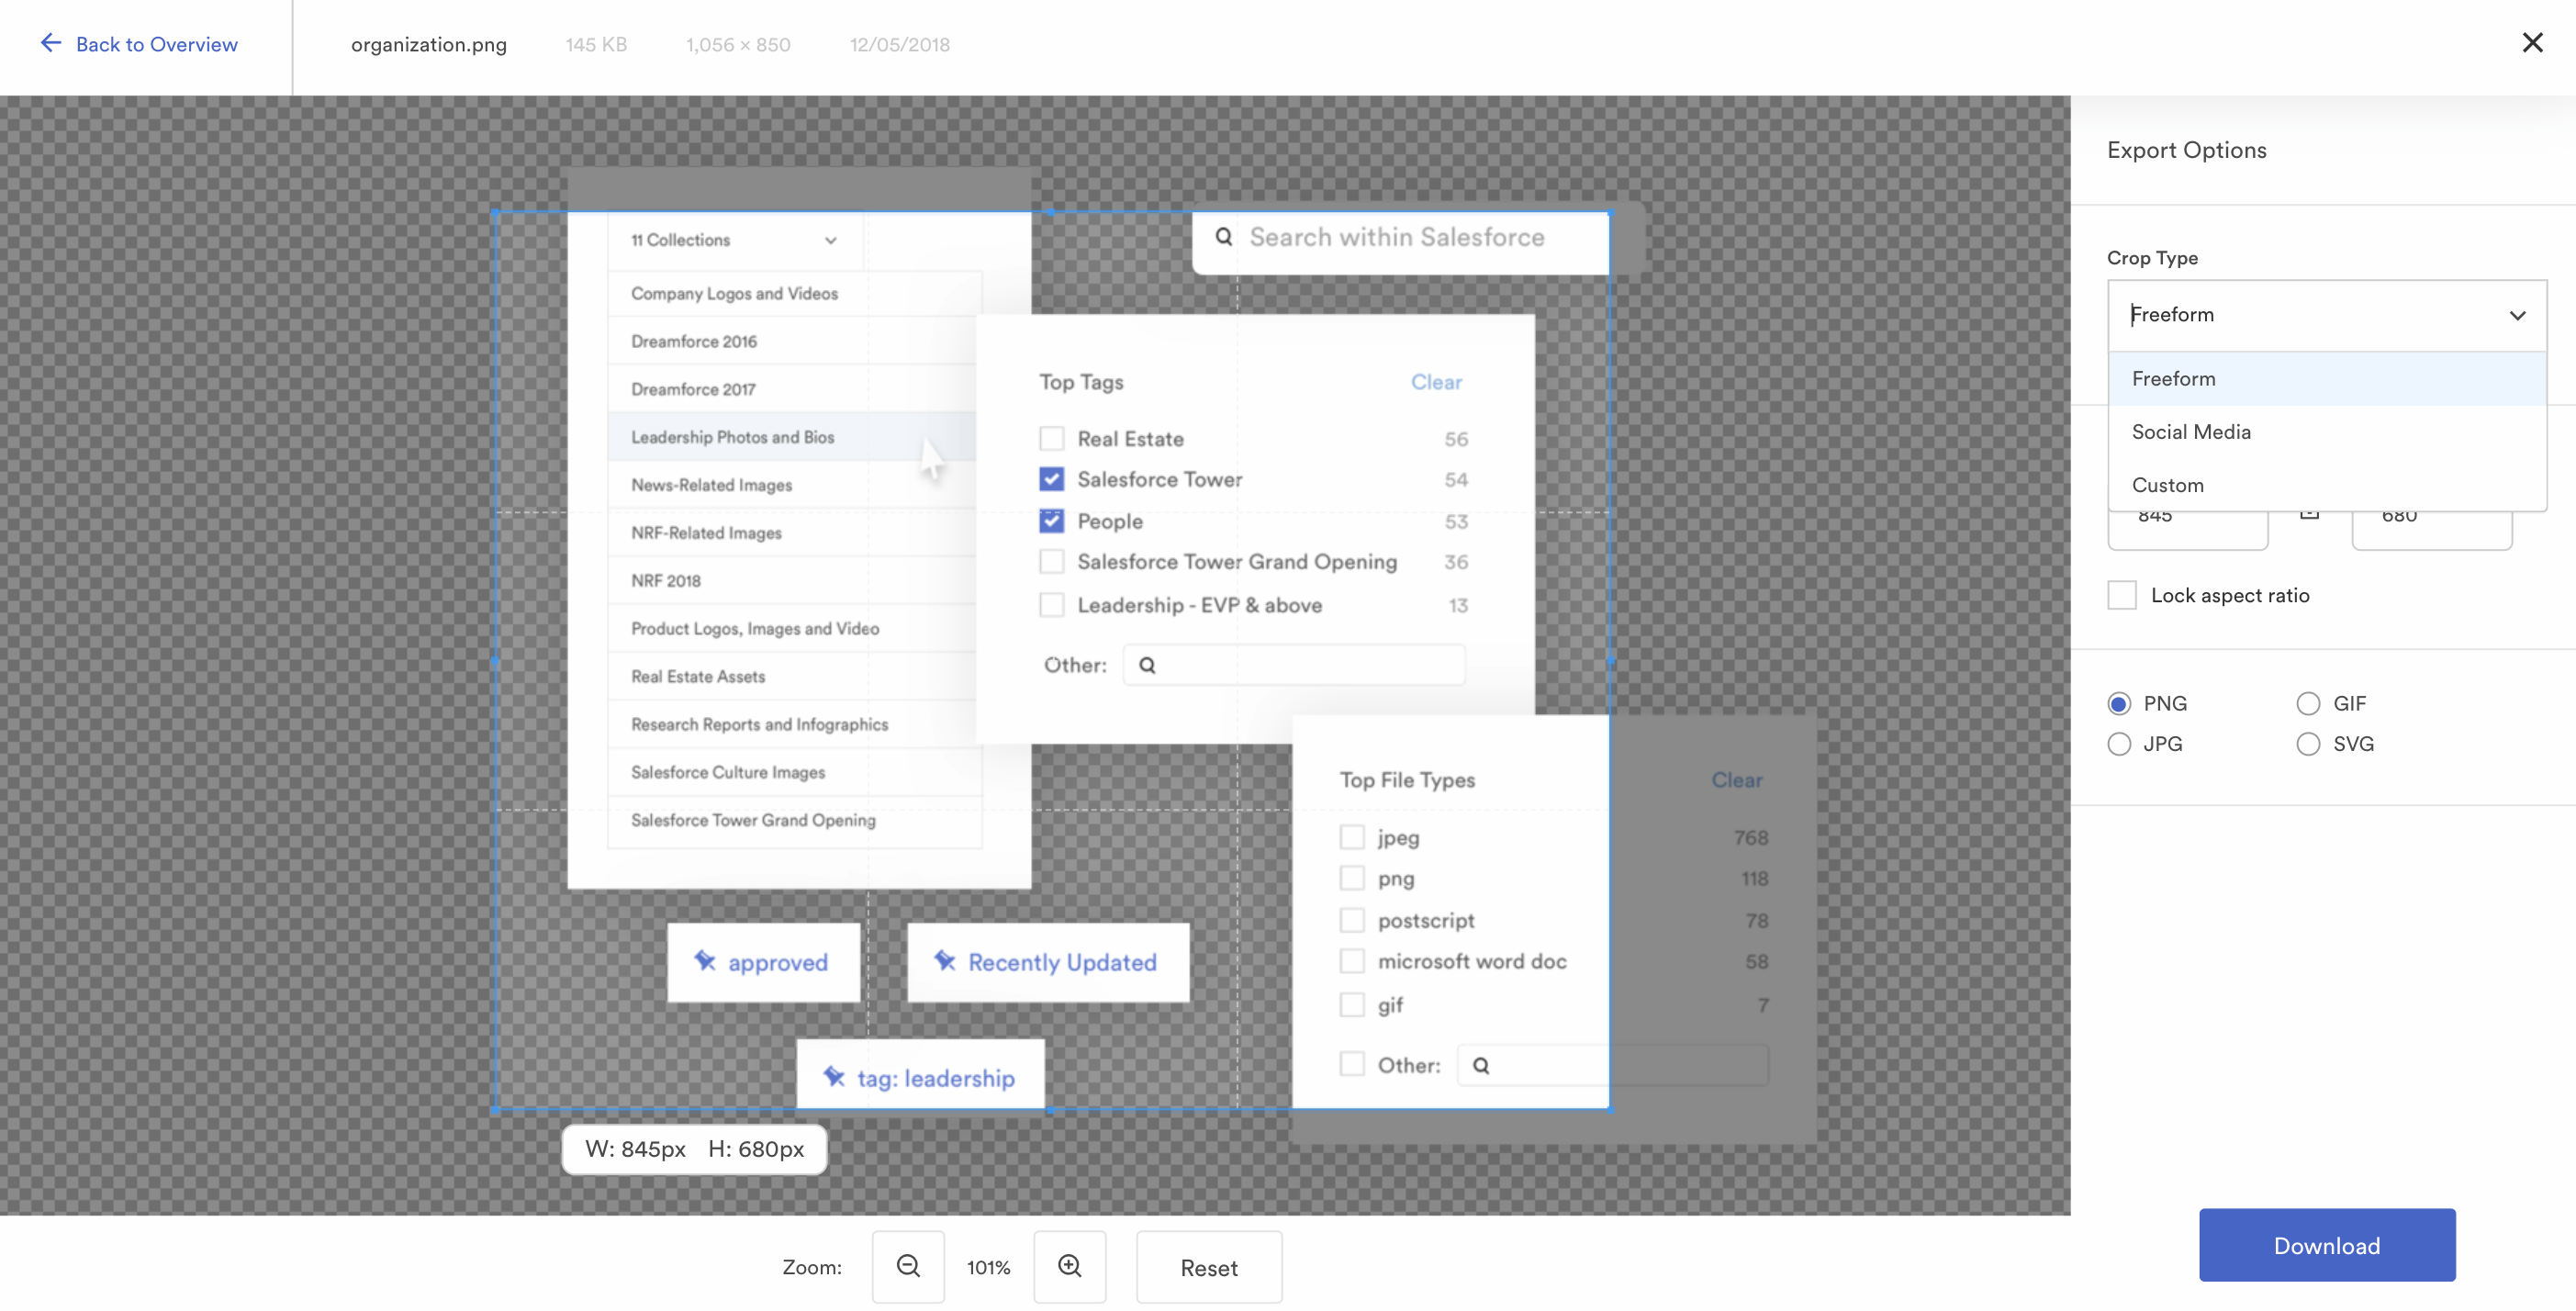
Task: Click the Clear button for Top Tags
Action: (x=1434, y=381)
